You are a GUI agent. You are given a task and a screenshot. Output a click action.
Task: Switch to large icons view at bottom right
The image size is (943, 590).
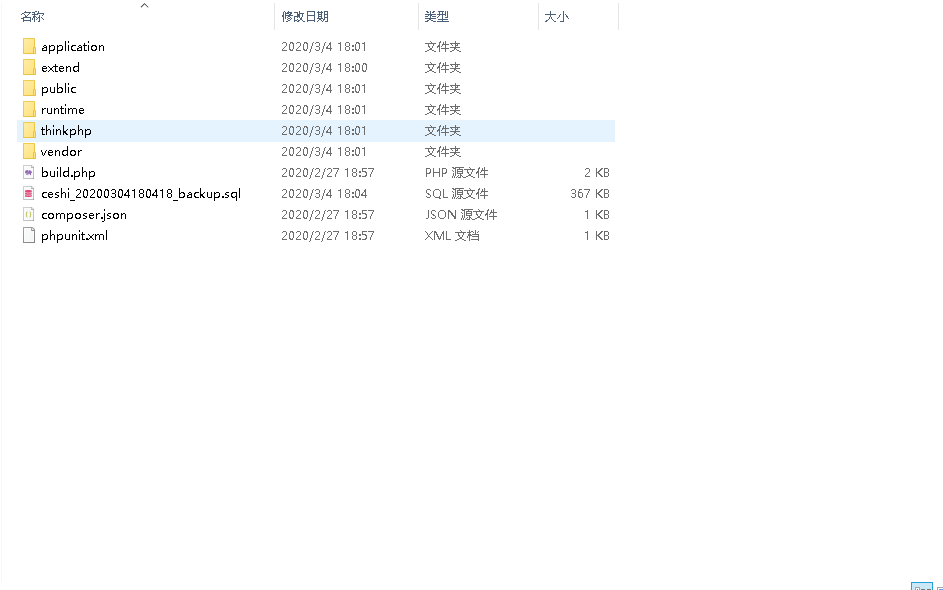click(938, 585)
